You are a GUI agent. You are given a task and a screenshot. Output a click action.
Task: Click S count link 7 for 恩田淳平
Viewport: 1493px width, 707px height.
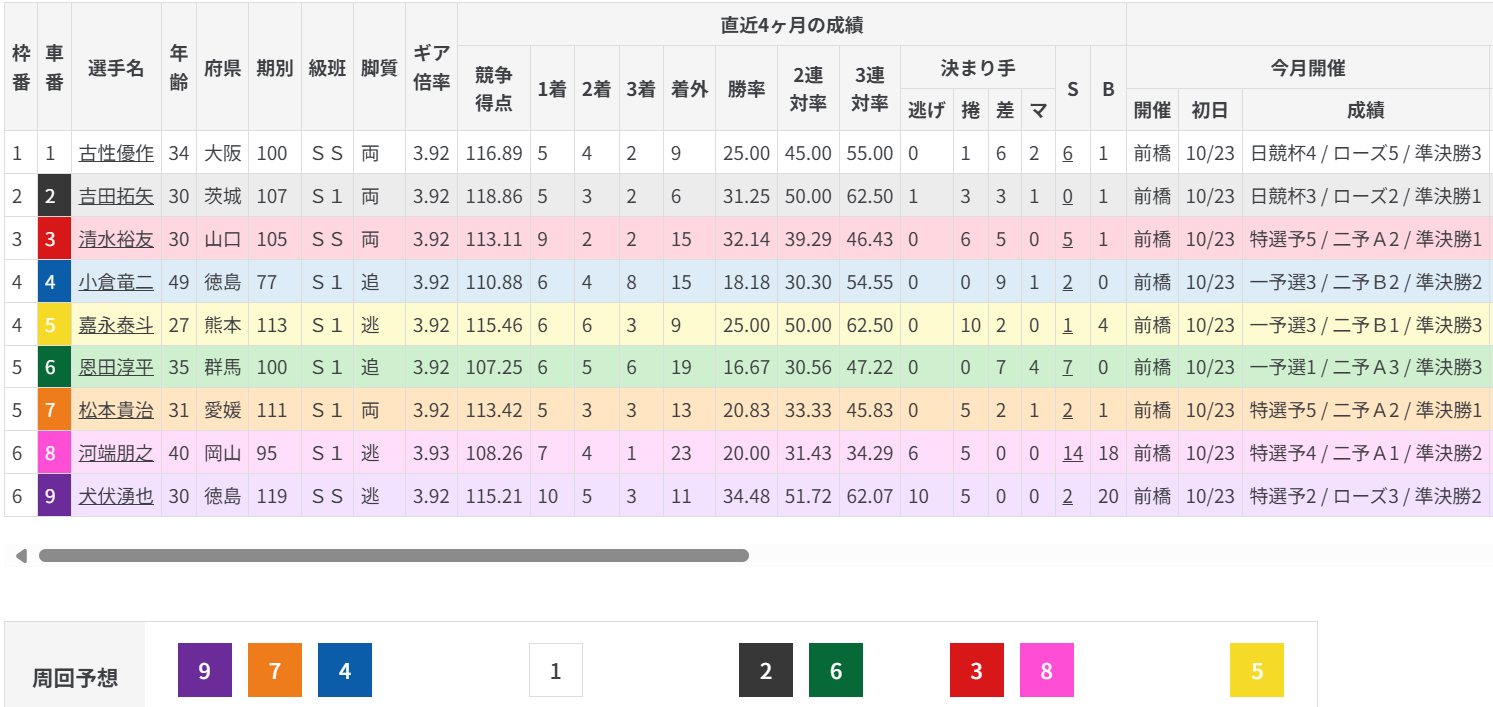pos(1067,367)
